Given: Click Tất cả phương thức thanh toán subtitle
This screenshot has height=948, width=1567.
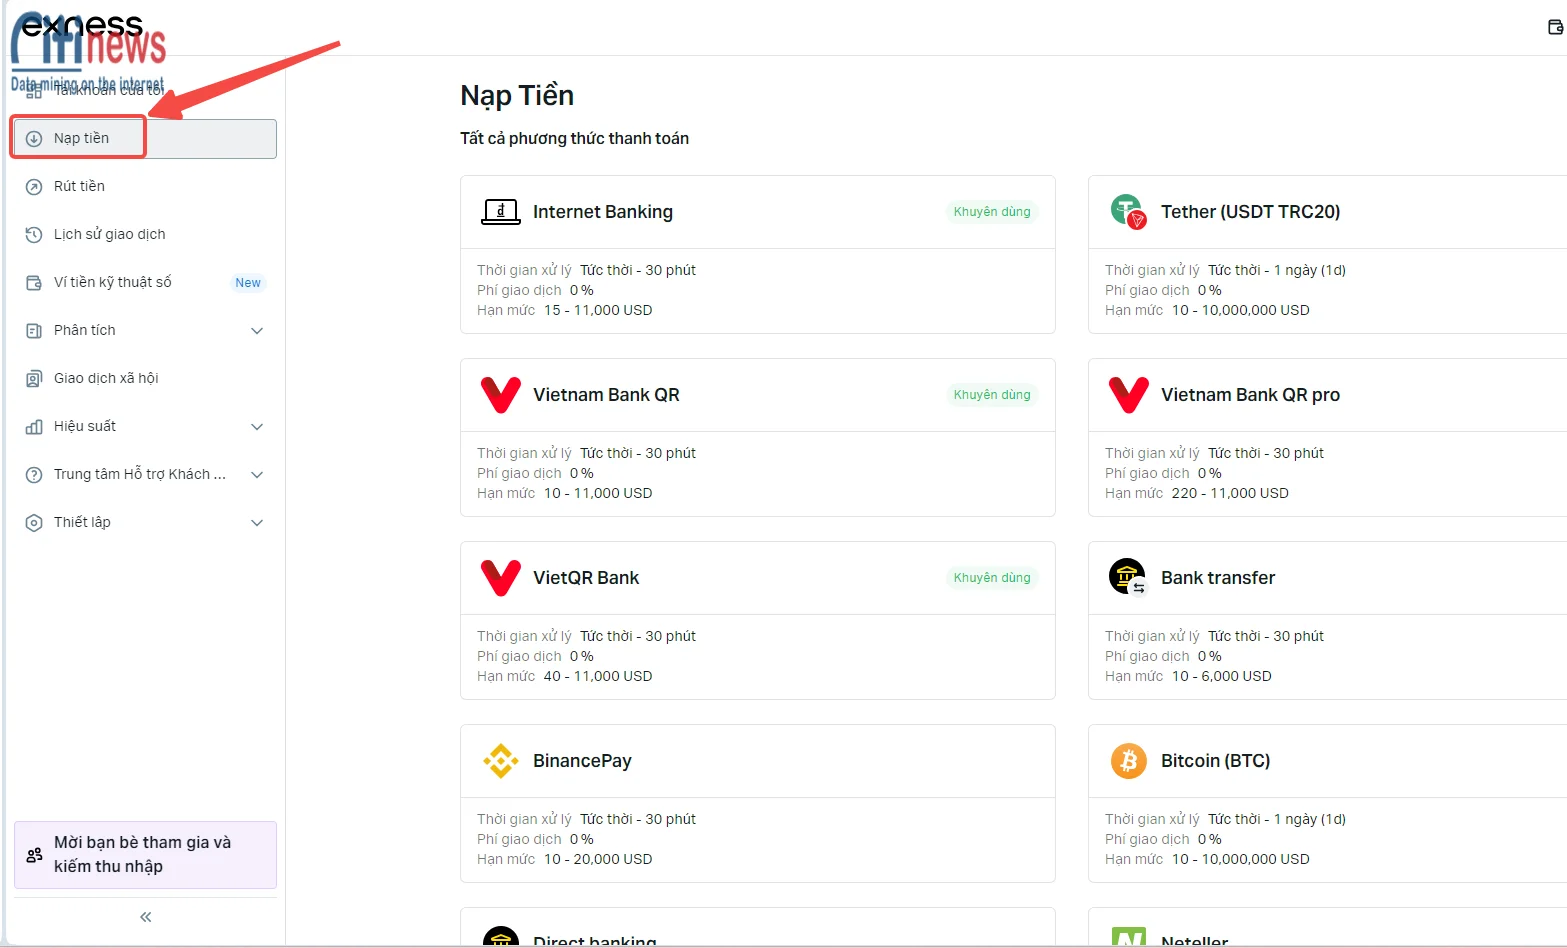Looking at the screenshot, I should tap(574, 138).
